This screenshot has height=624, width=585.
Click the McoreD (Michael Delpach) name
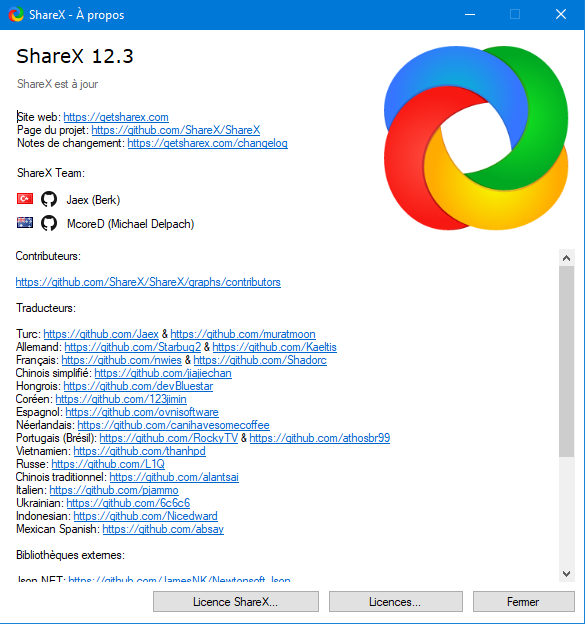(131, 224)
